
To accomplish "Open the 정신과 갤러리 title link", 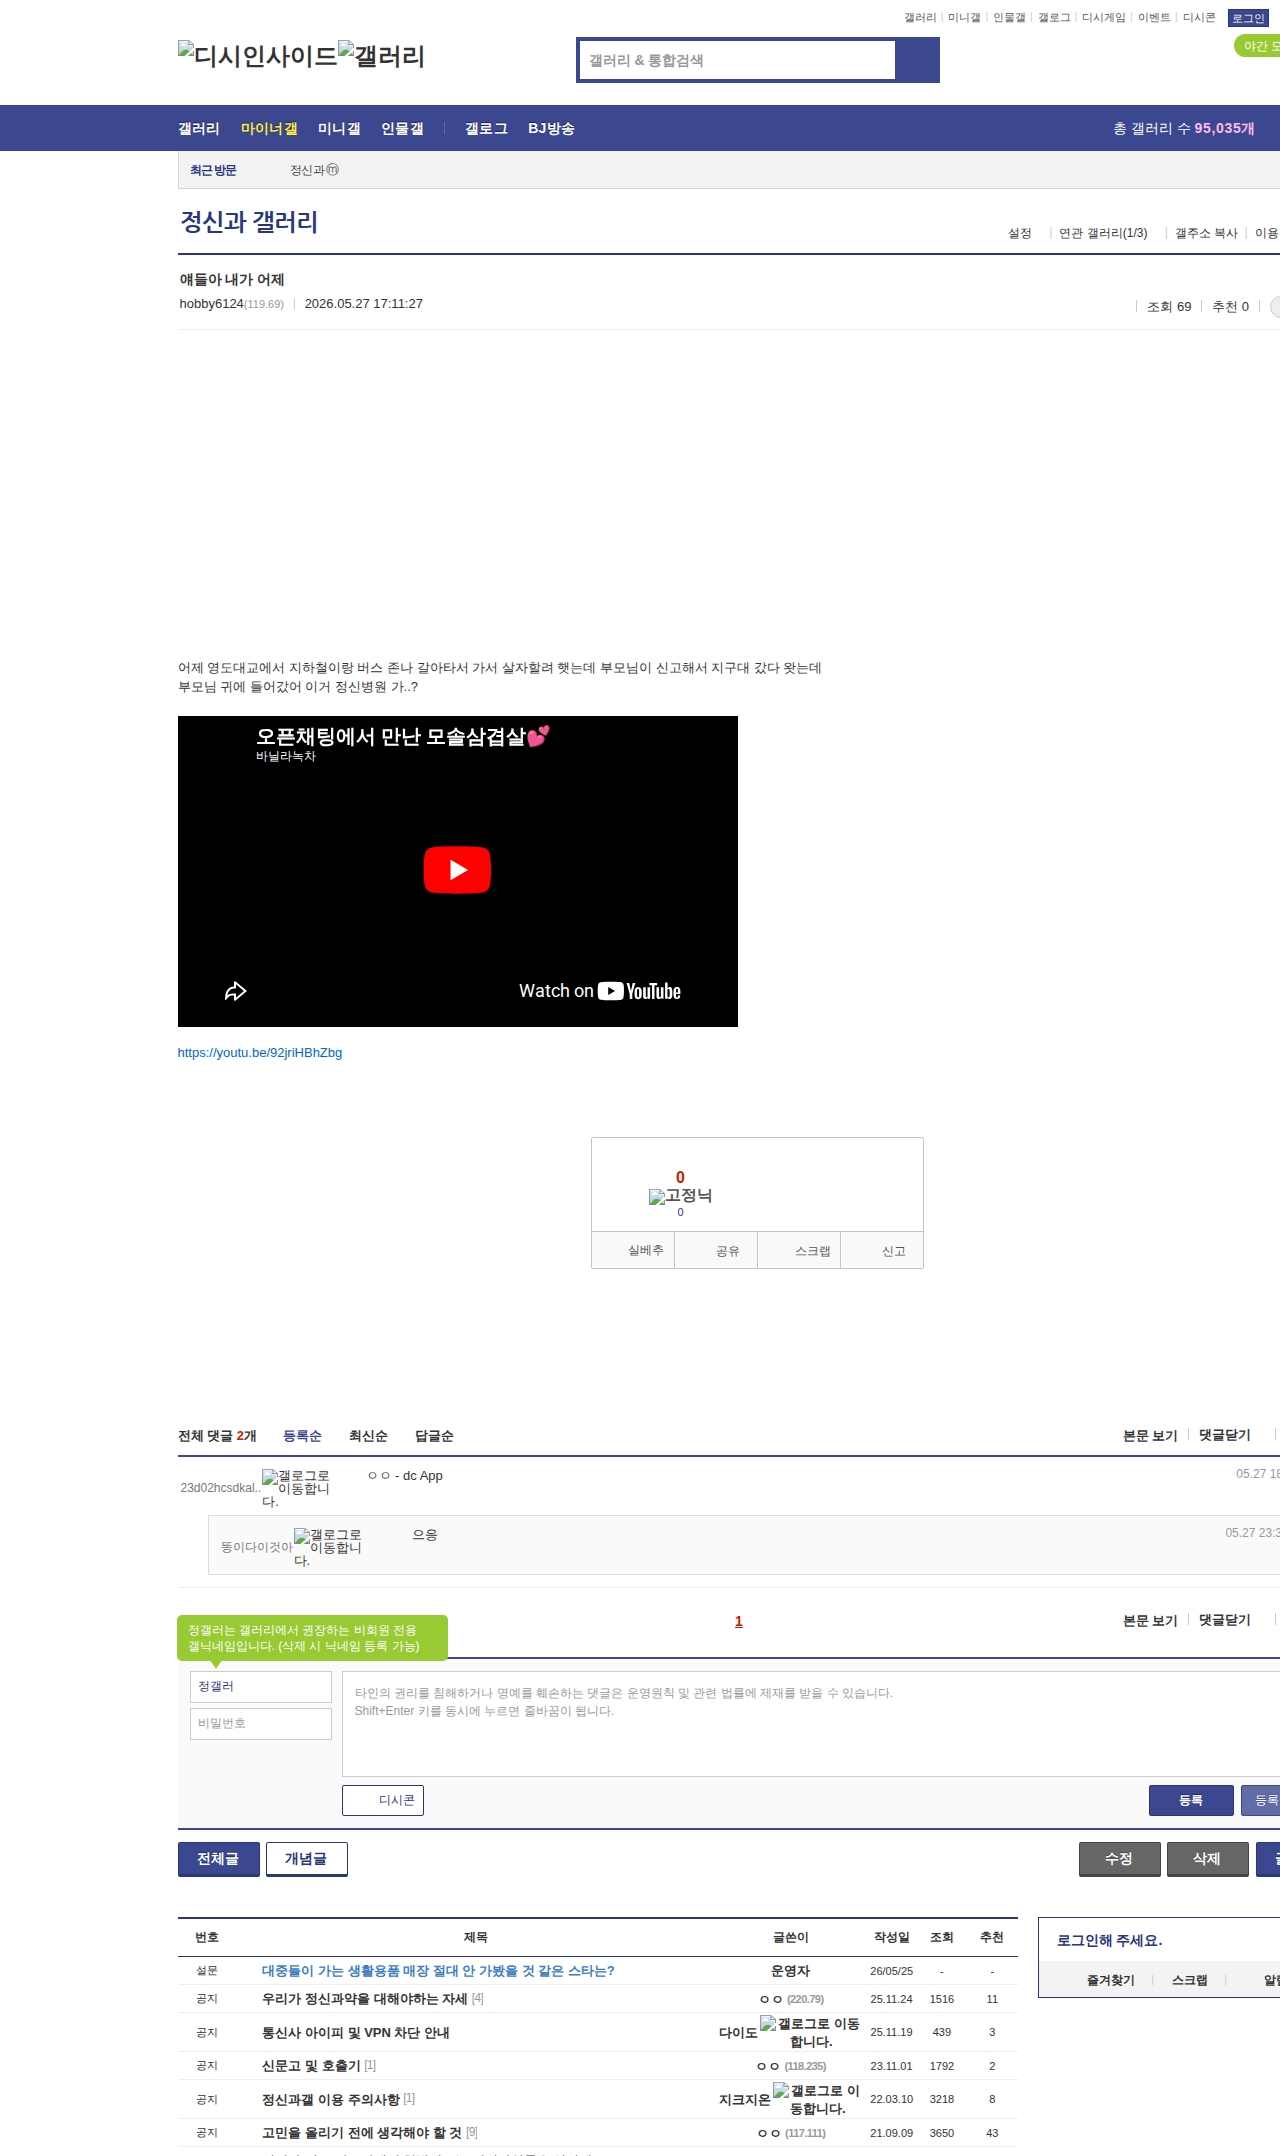I will coord(249,222).
